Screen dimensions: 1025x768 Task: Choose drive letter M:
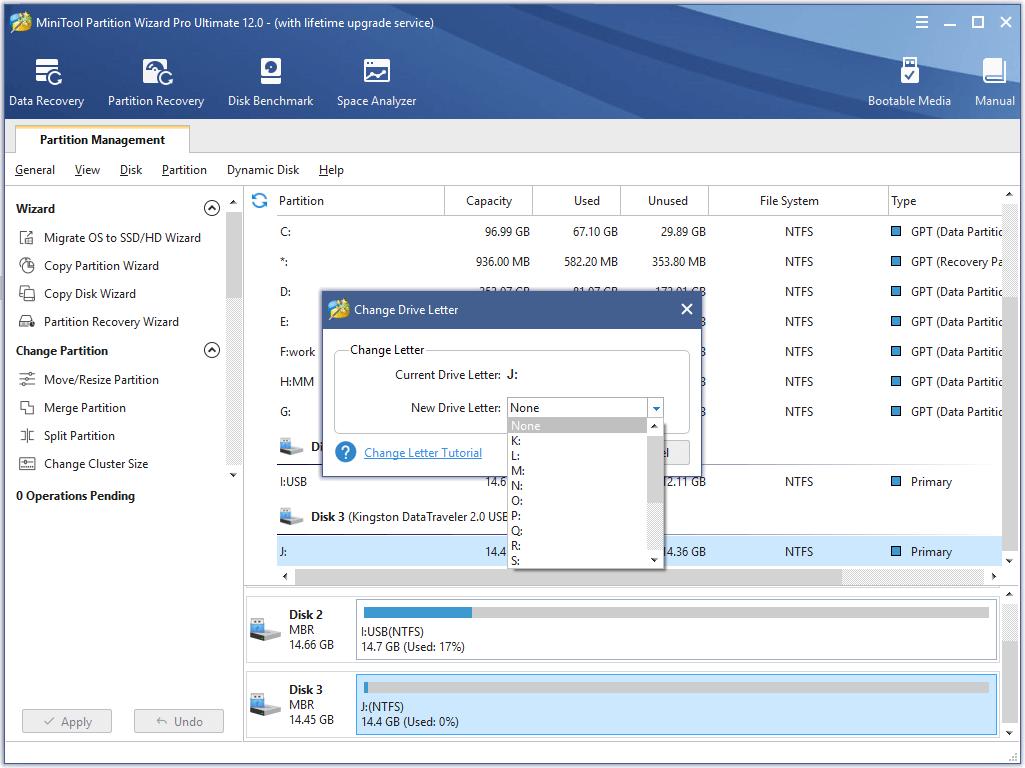pos(577,471)
